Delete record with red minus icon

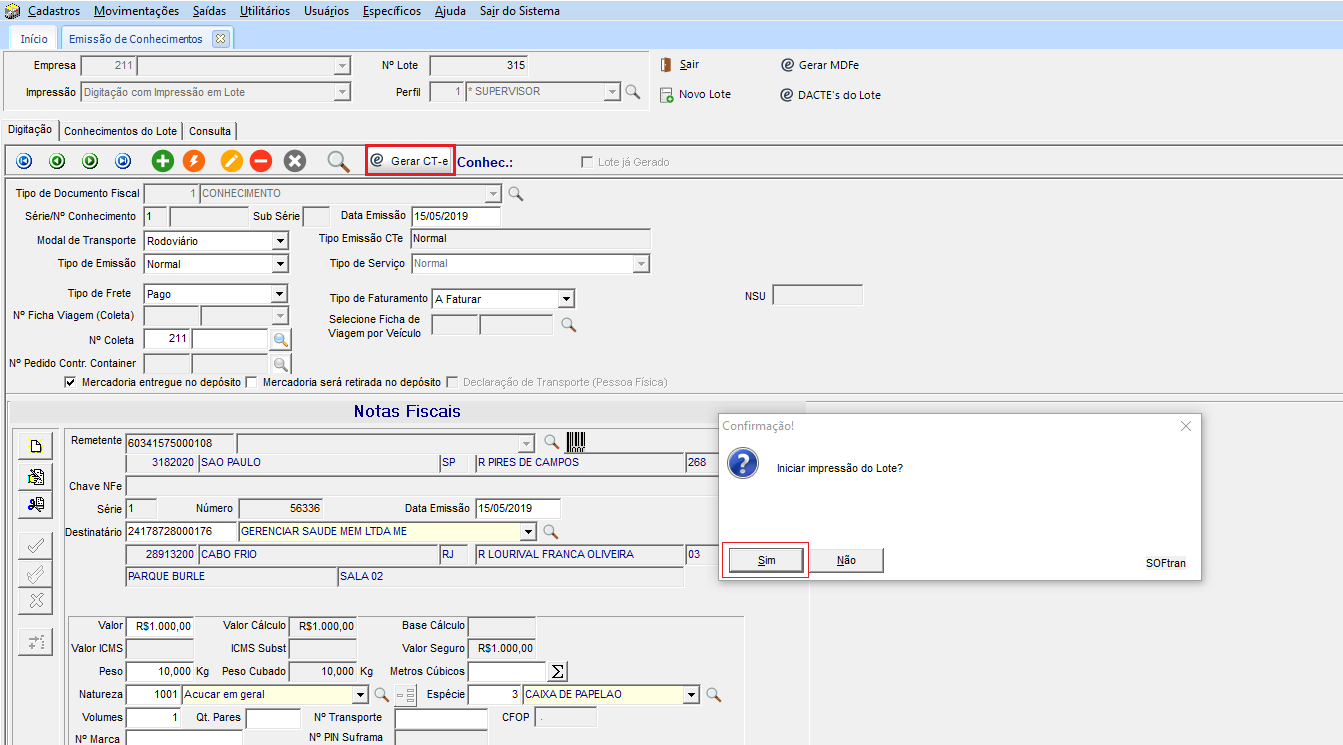(x=260, y=161)
